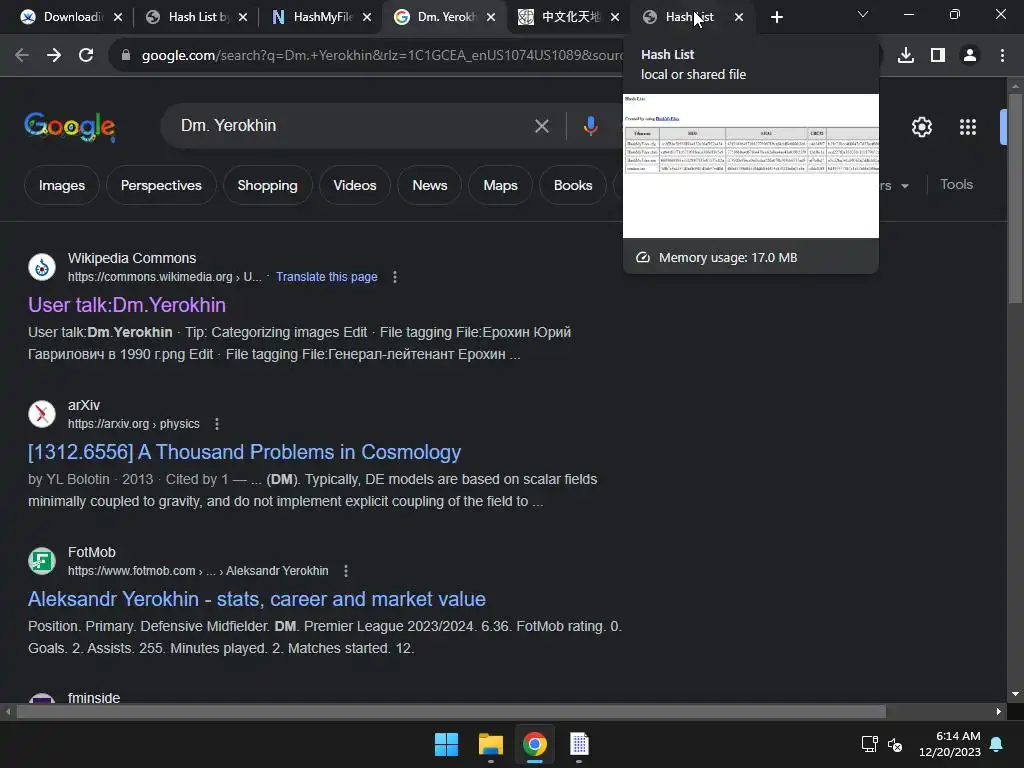Viewport: 1024px width, 768px height.
Task: Filter results by Books
Action: click(573, 185)
